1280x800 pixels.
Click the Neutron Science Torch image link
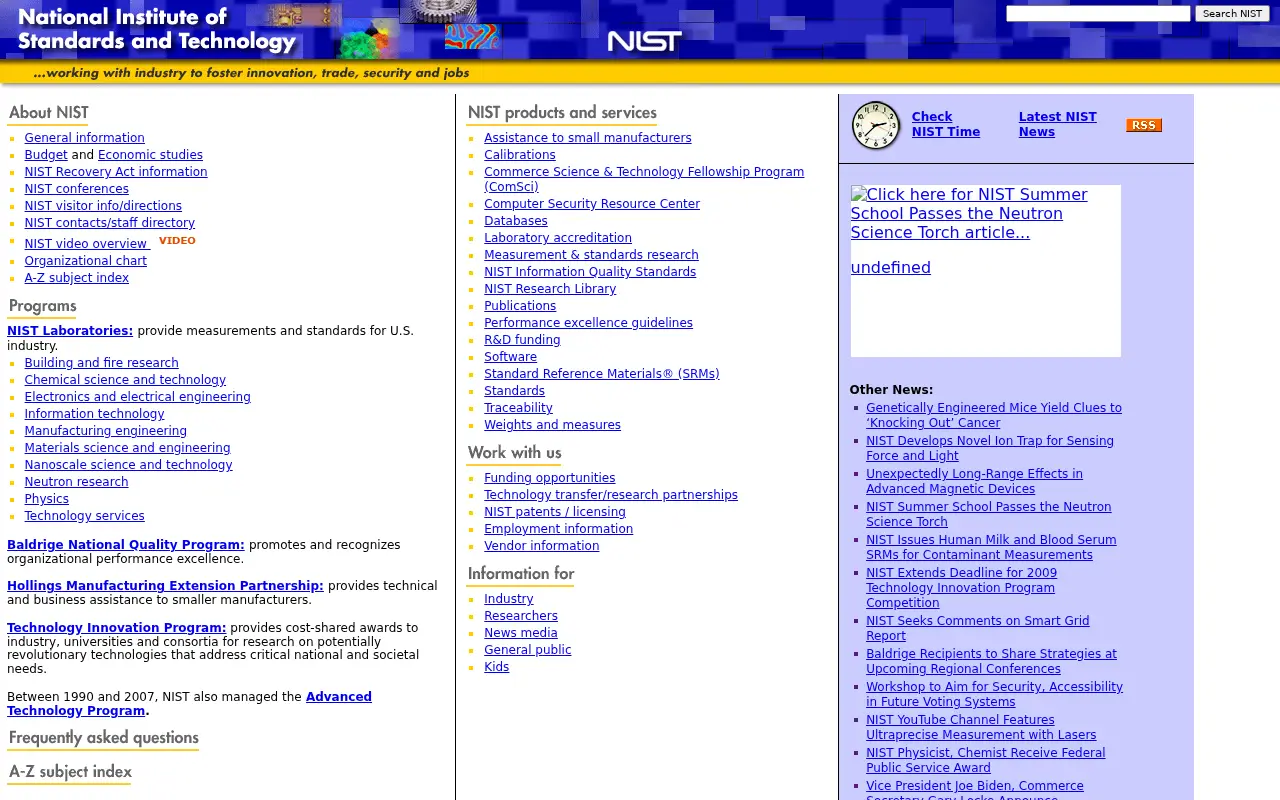coord(969,214)
